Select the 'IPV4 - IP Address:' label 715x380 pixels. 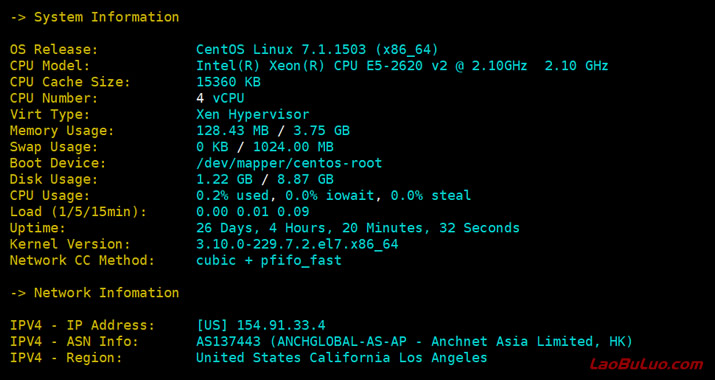click(82, 326)
